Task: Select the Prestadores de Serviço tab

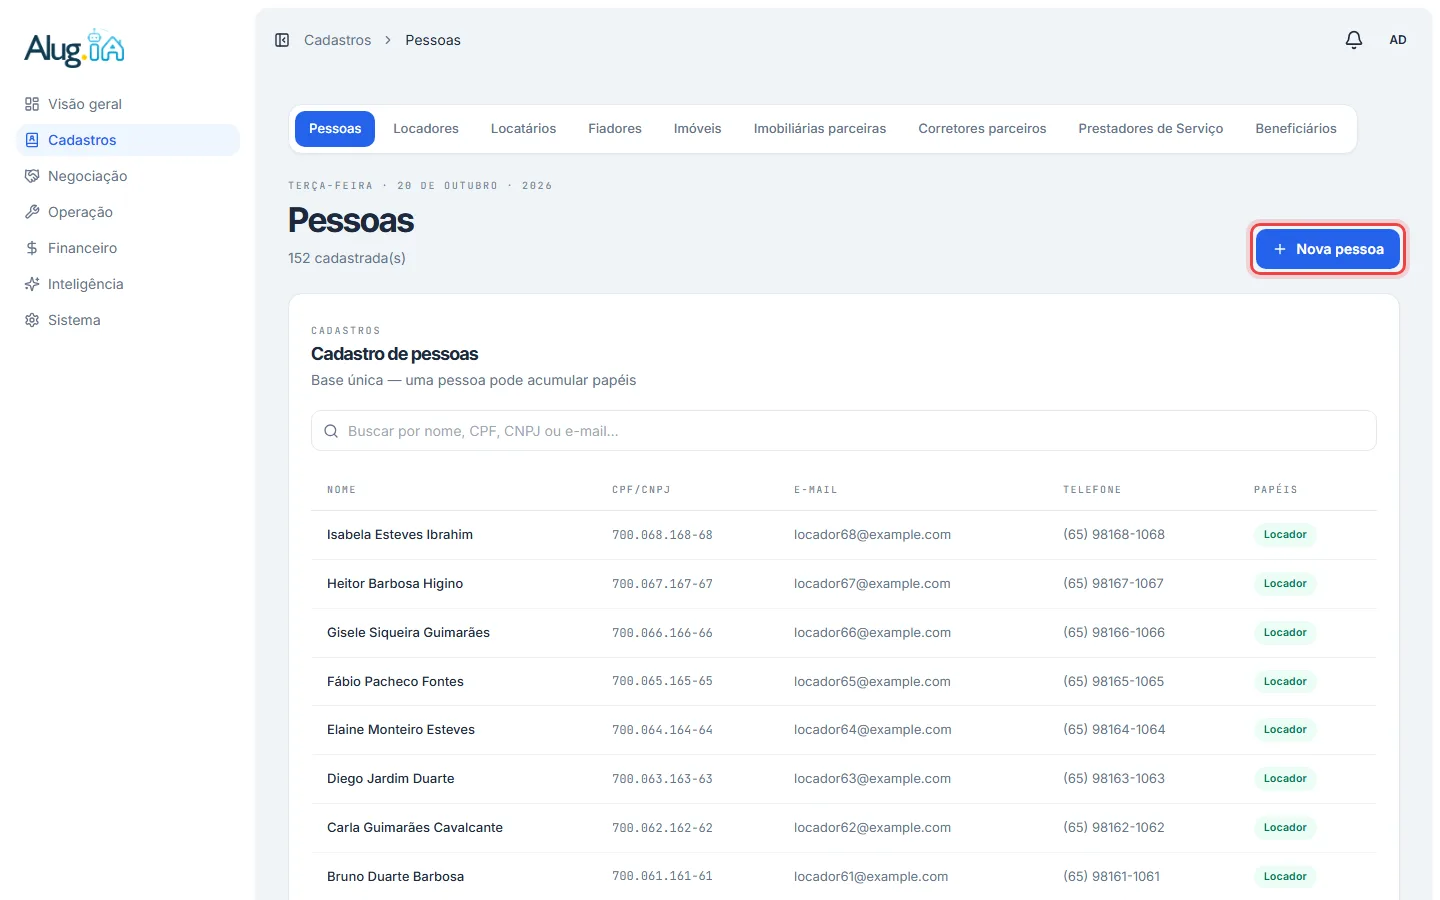Action: click(x=1151, y=129)
